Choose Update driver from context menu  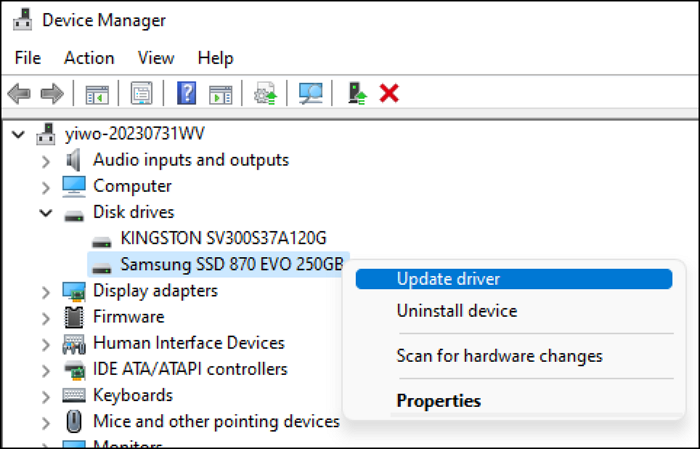point(448,279)
